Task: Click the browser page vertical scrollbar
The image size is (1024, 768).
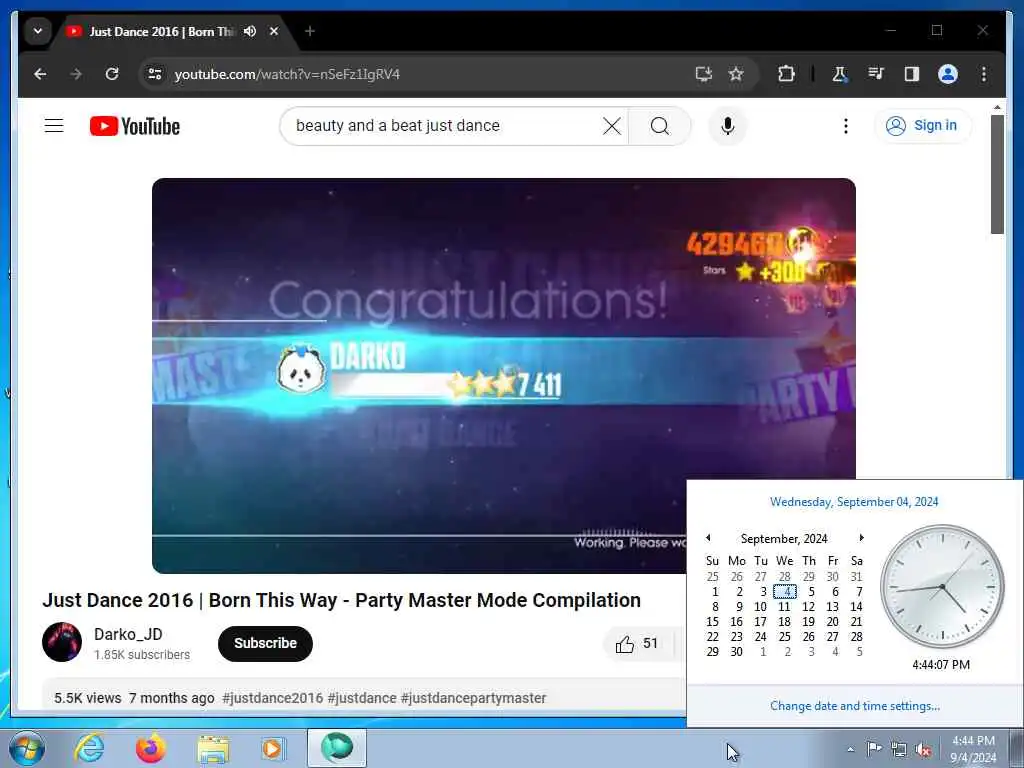Action: [x=997, y=174]
